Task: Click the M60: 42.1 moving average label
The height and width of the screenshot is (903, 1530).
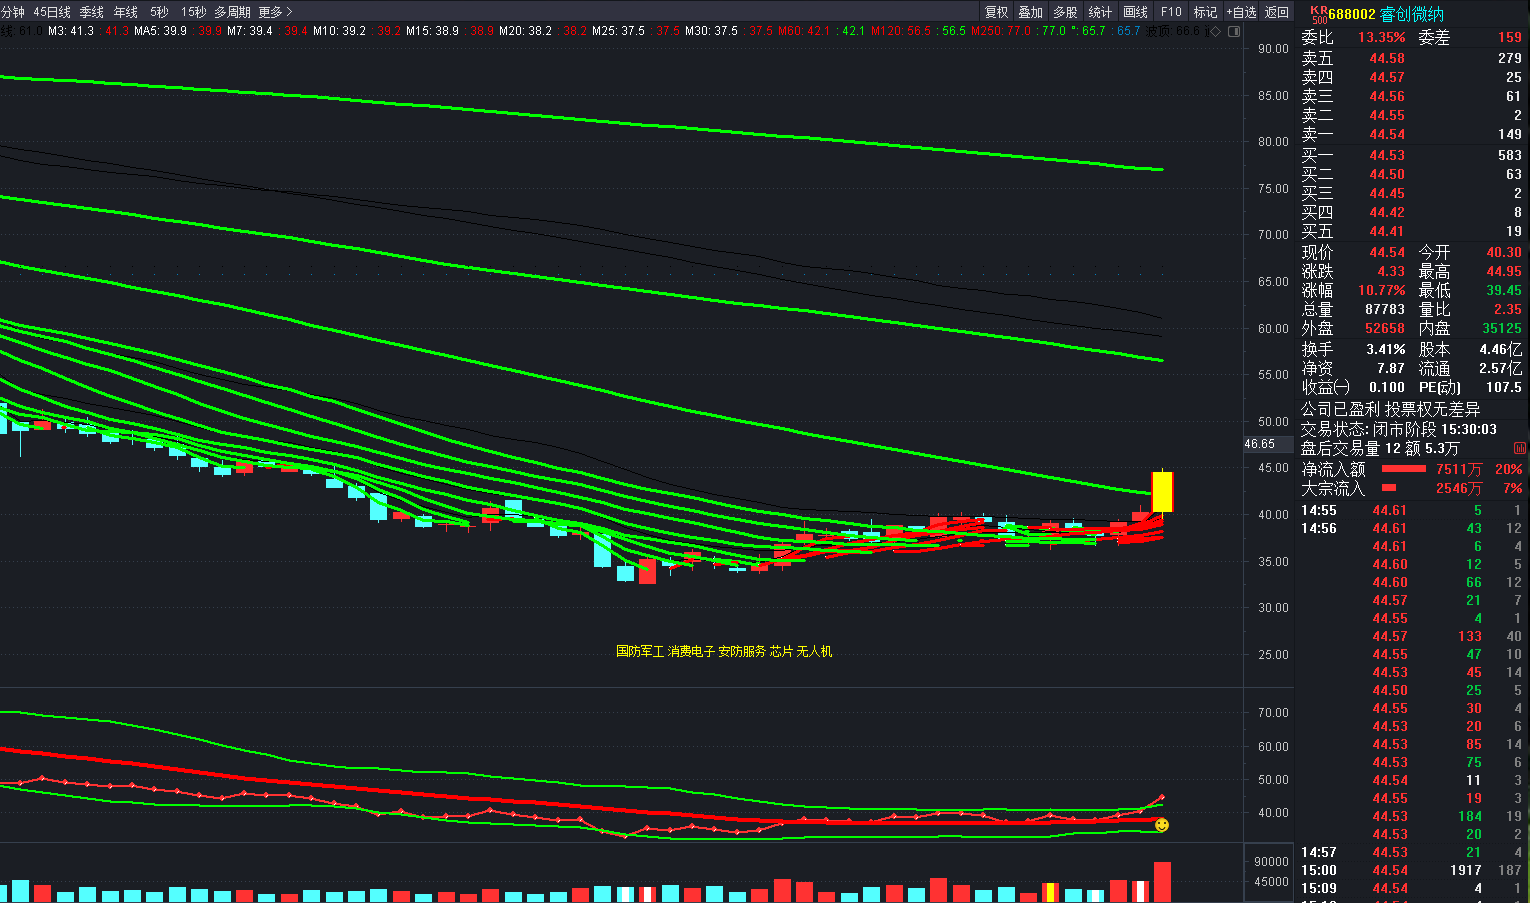Action: (804, 31)
